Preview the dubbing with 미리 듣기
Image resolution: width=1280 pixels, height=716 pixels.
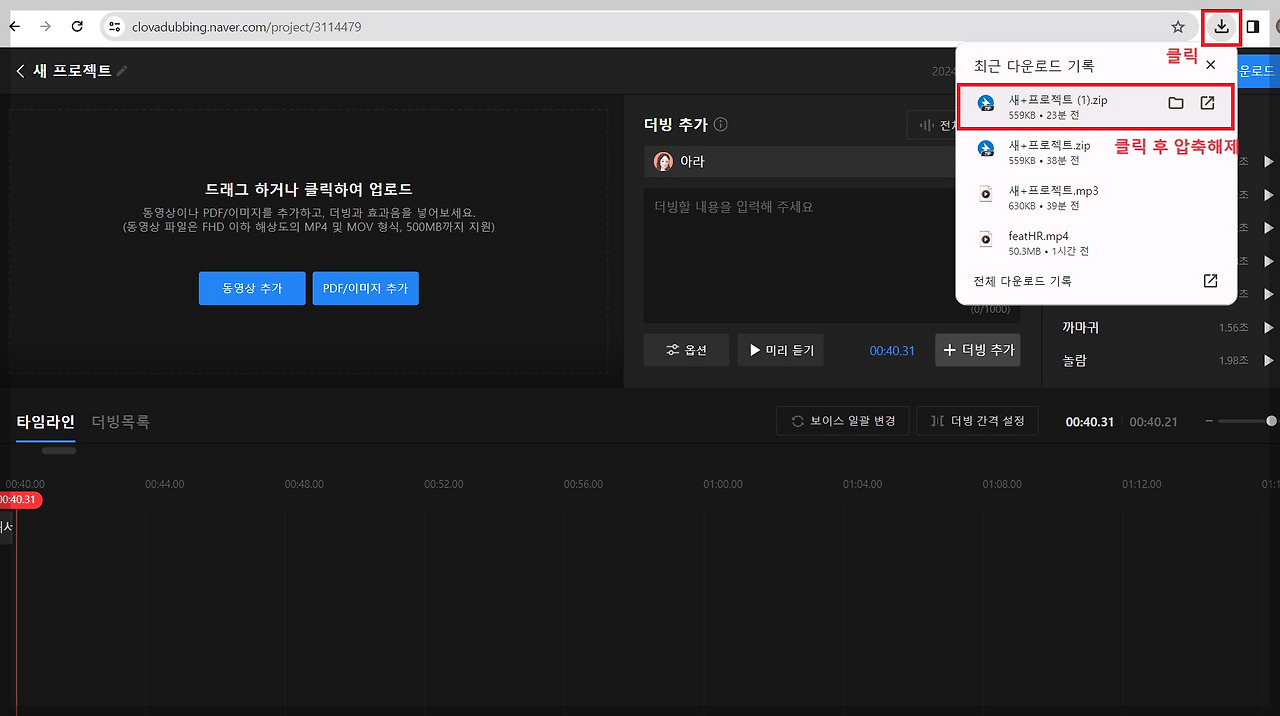point(780,349)
